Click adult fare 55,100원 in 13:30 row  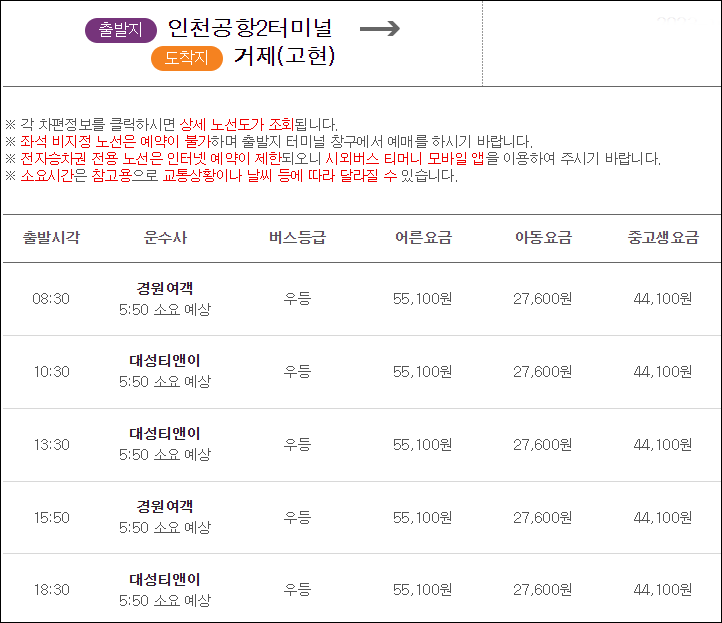point(423,444)
